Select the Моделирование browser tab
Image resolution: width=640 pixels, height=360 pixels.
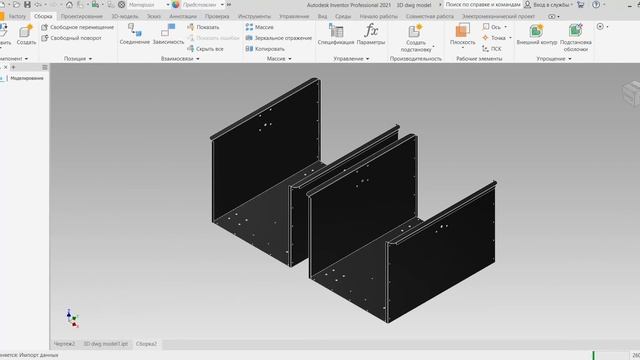27,78
